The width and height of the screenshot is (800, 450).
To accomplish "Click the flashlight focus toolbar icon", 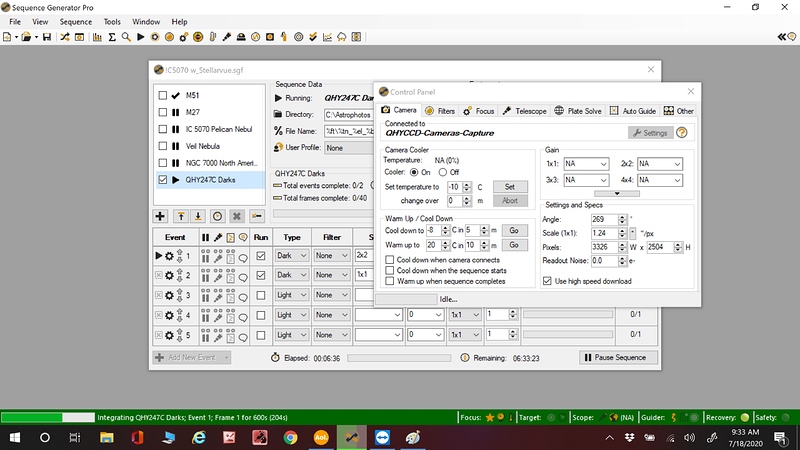I will [x=227, y=37].
